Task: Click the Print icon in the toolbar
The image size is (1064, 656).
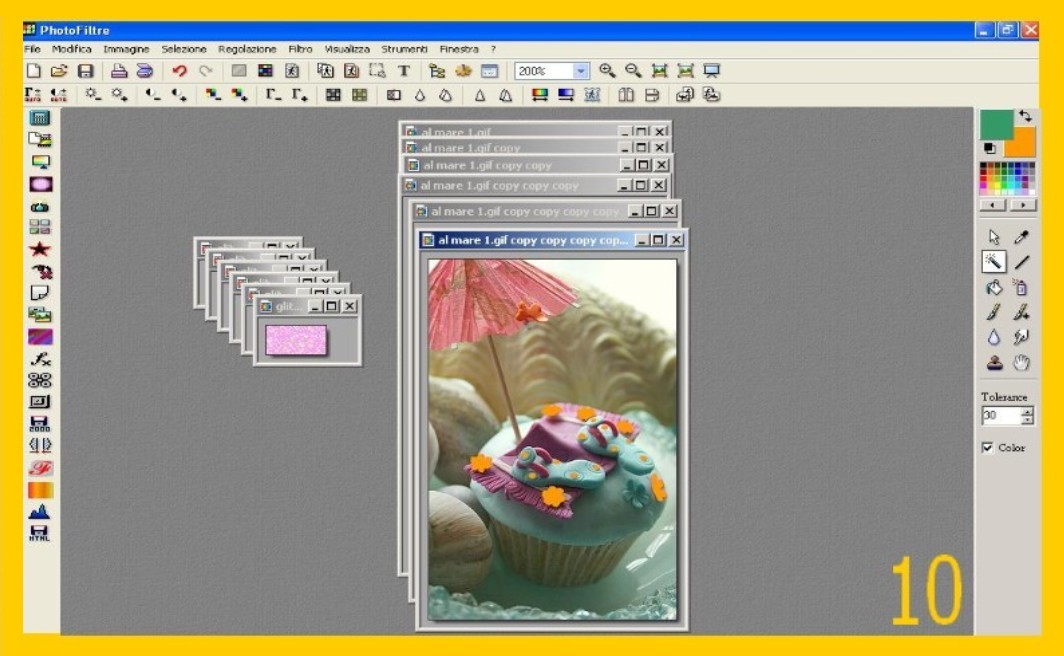Action: click(118, 71)
